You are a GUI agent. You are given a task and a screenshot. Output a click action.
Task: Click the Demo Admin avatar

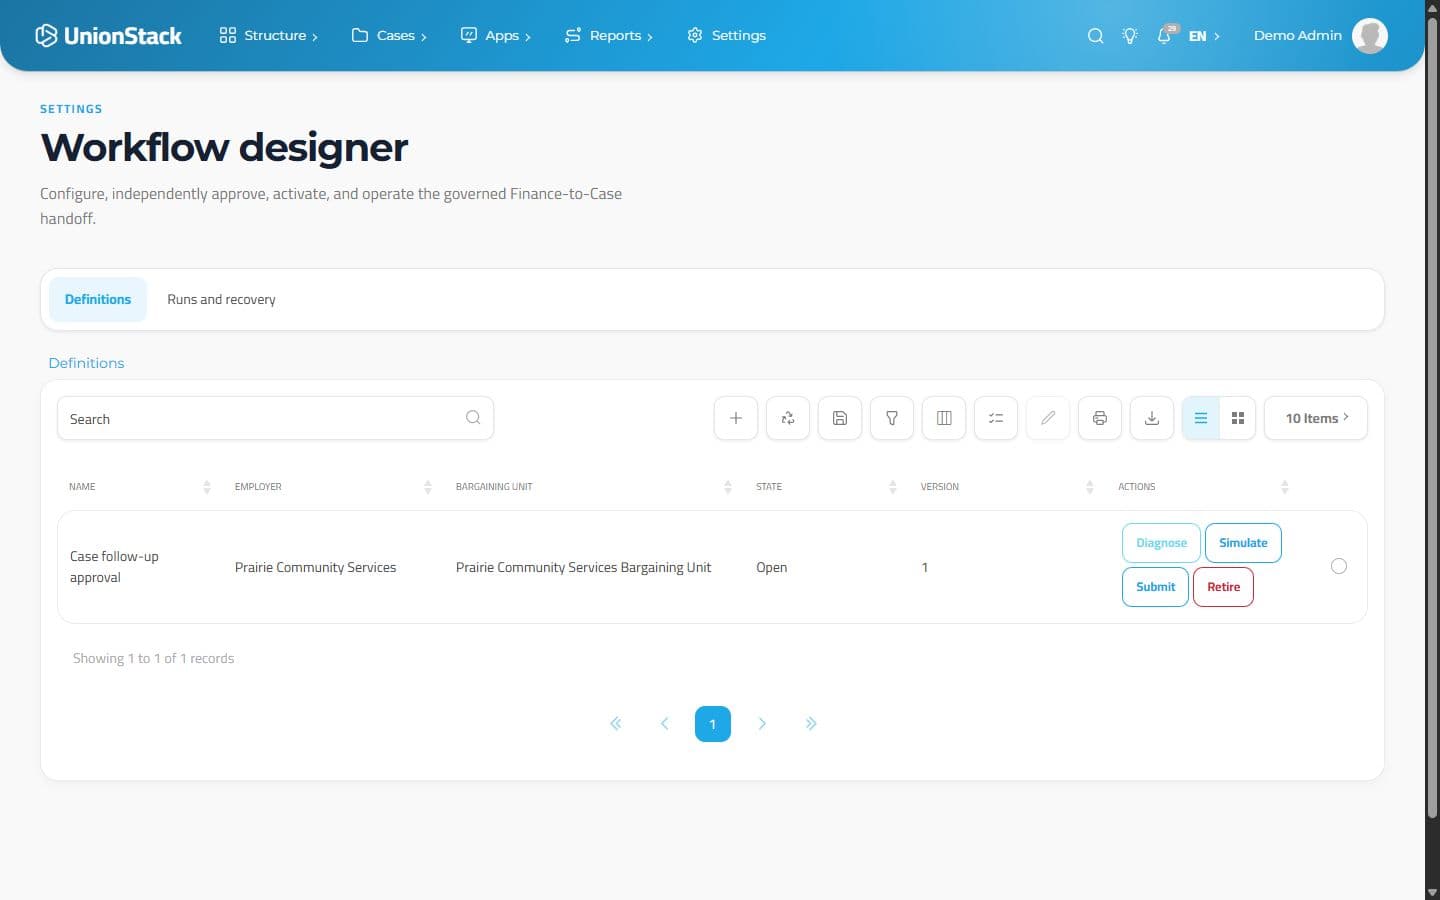tap(1369, 36)
